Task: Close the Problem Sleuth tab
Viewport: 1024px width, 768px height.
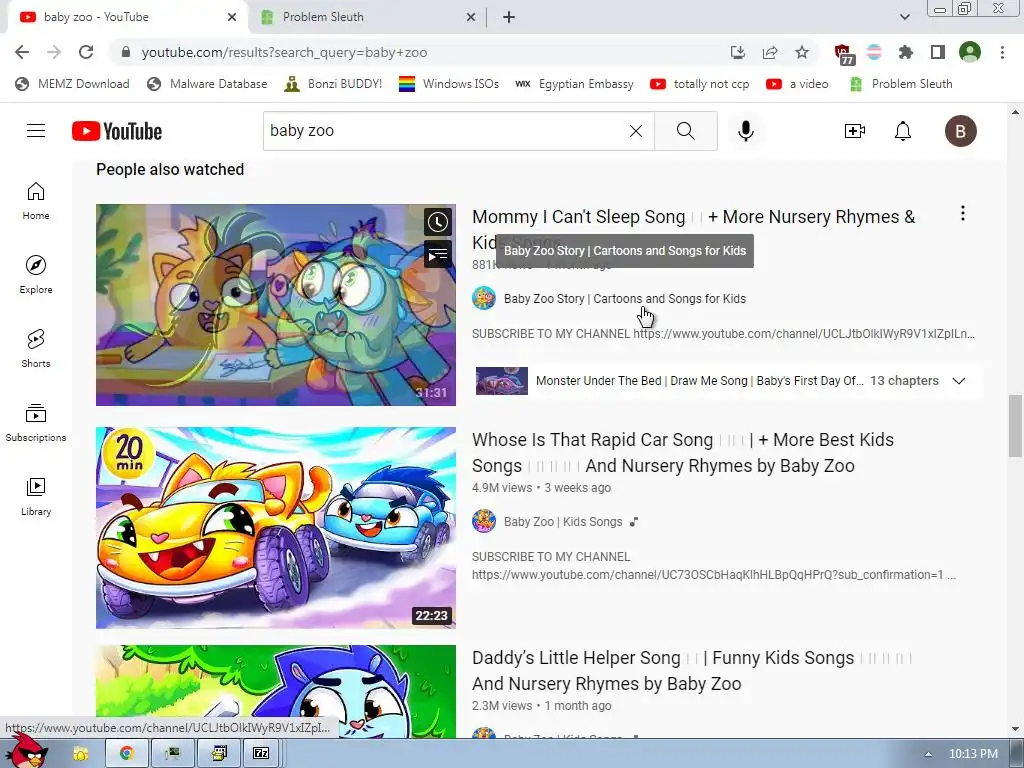Action: click(471, 17)
